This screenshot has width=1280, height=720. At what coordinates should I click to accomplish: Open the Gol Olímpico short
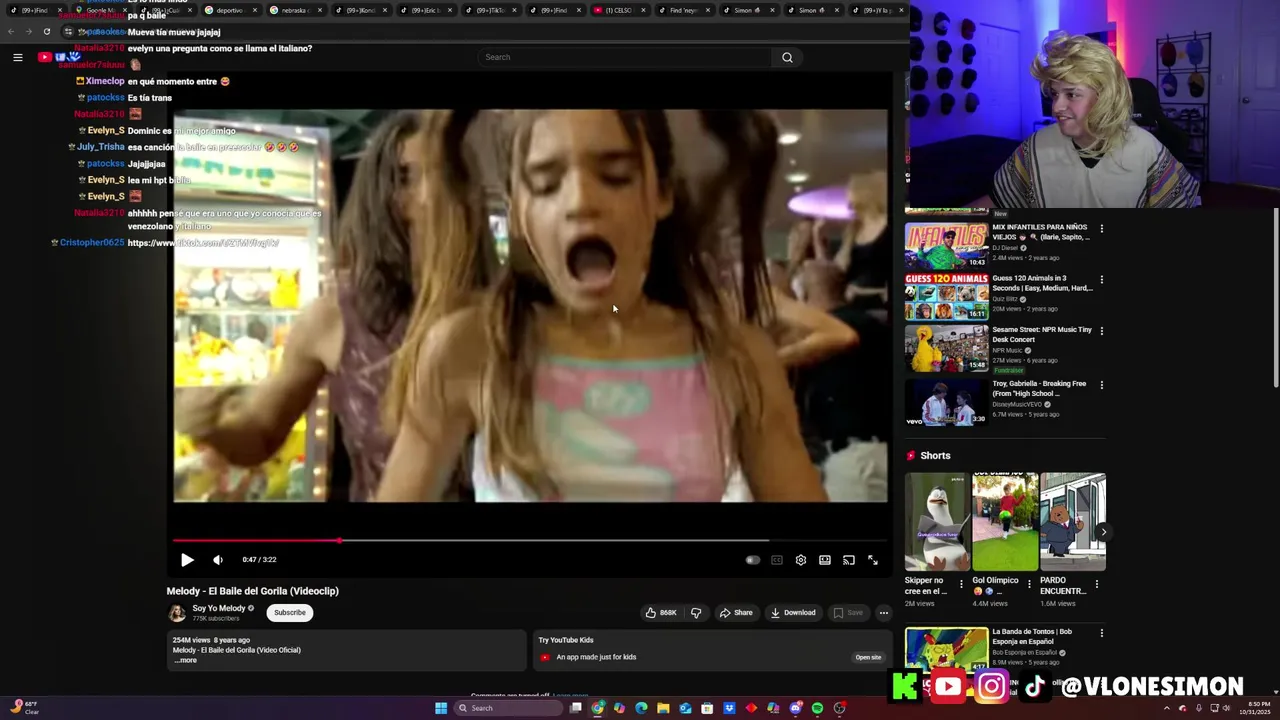coord(1004,521)
